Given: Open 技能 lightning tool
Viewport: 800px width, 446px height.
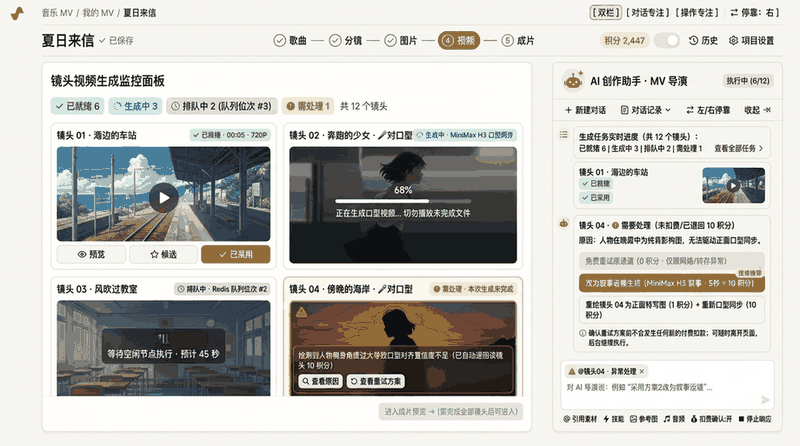Looking at the screenshot, I should (x=614, y=419).
